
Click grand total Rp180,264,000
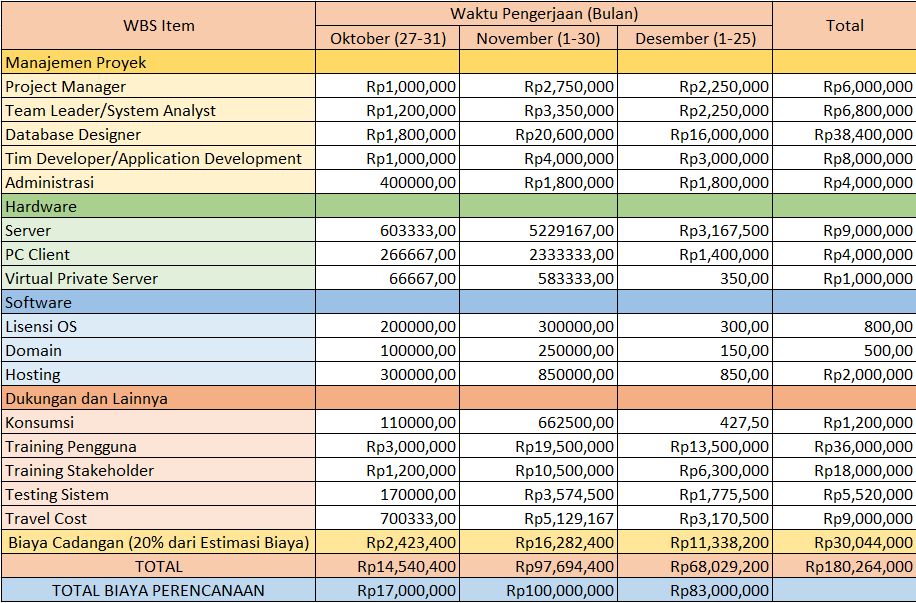(844, 565)
